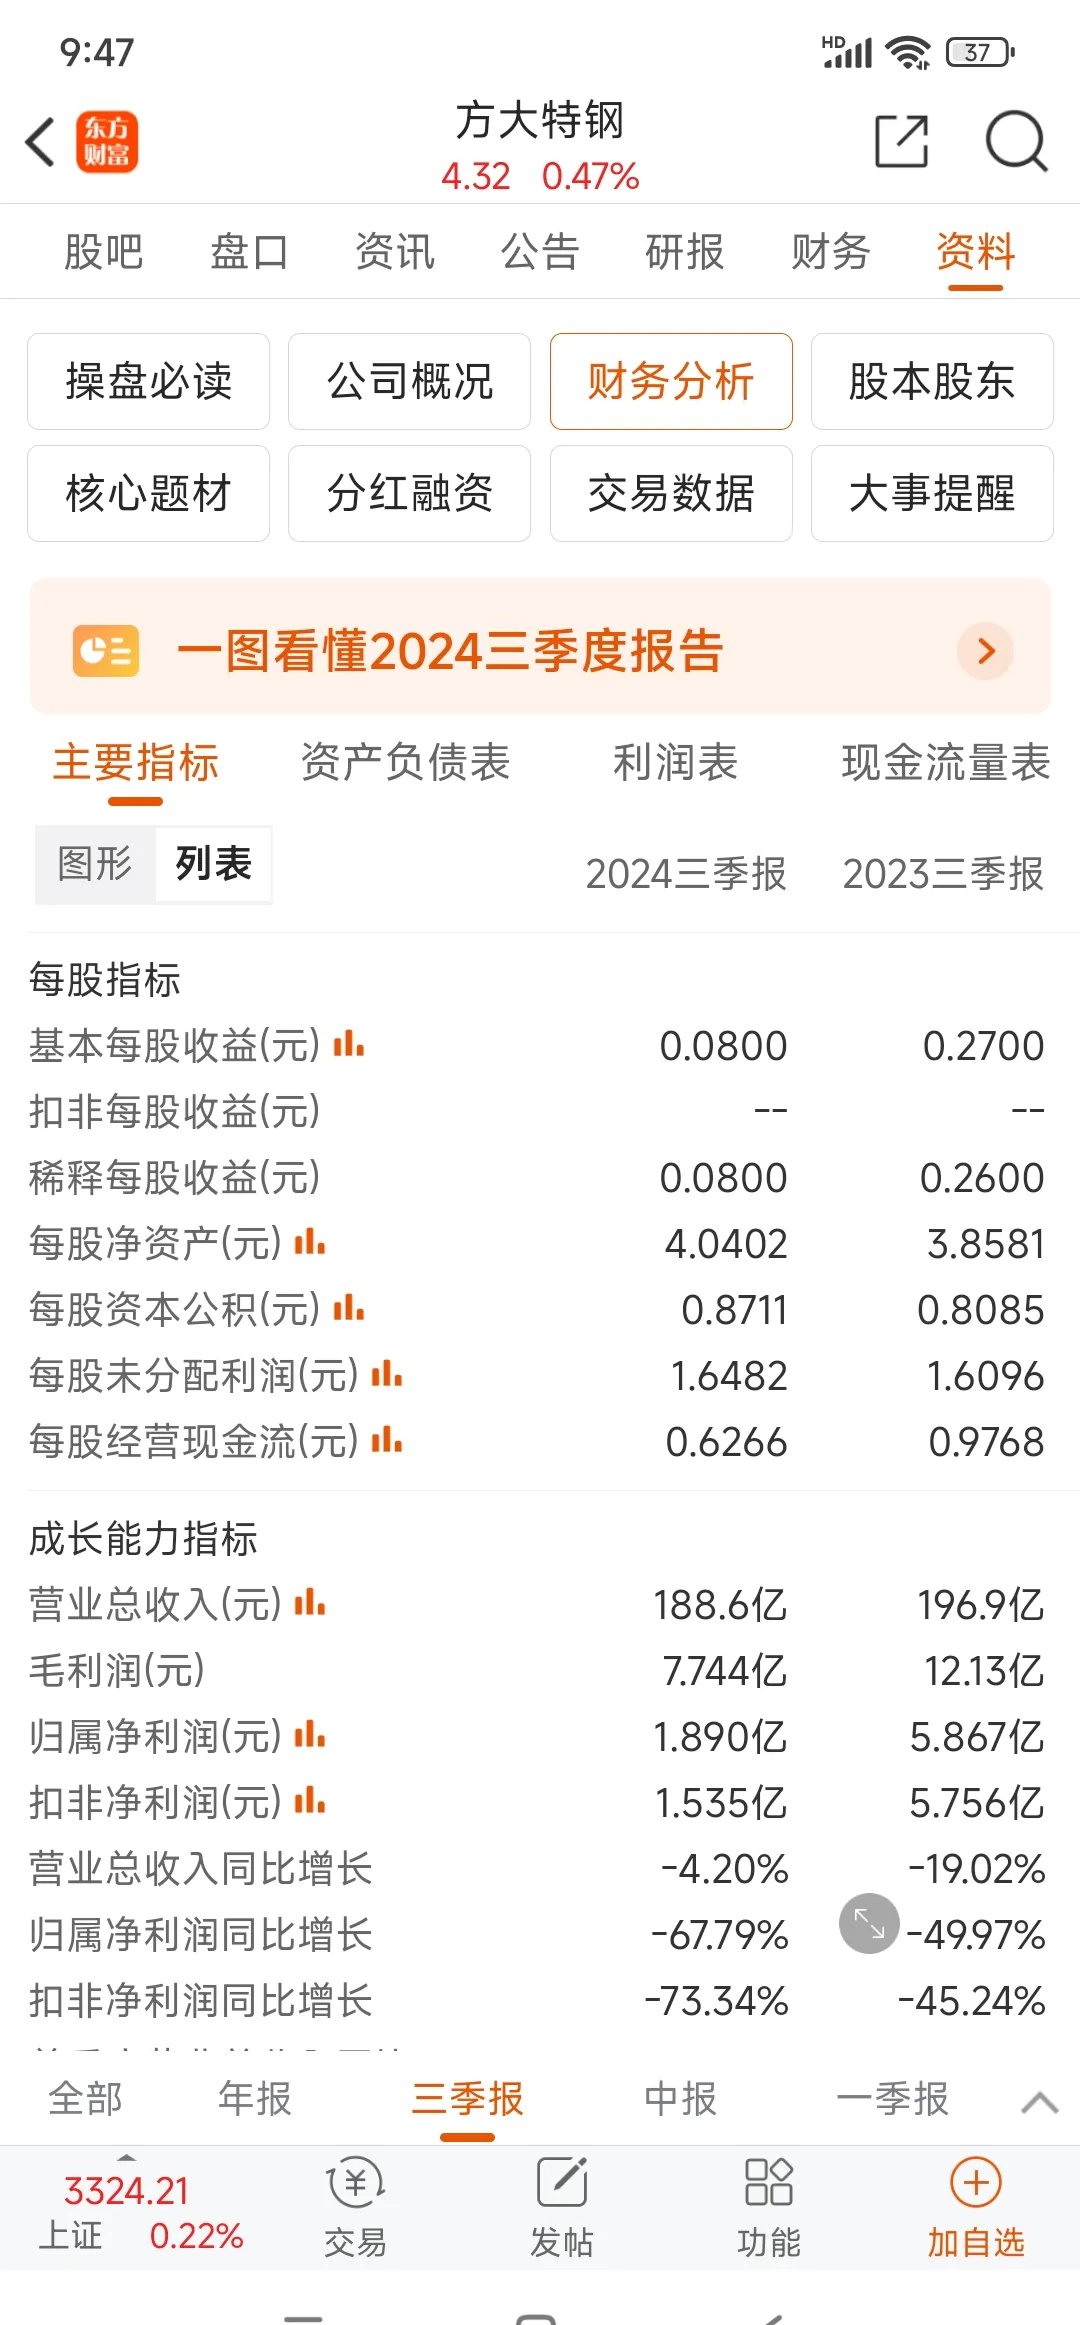Tap chart icon beside 归属净利润(元)
1080x2325 pixels.
pyautogui.click(x=310, y=1736)
